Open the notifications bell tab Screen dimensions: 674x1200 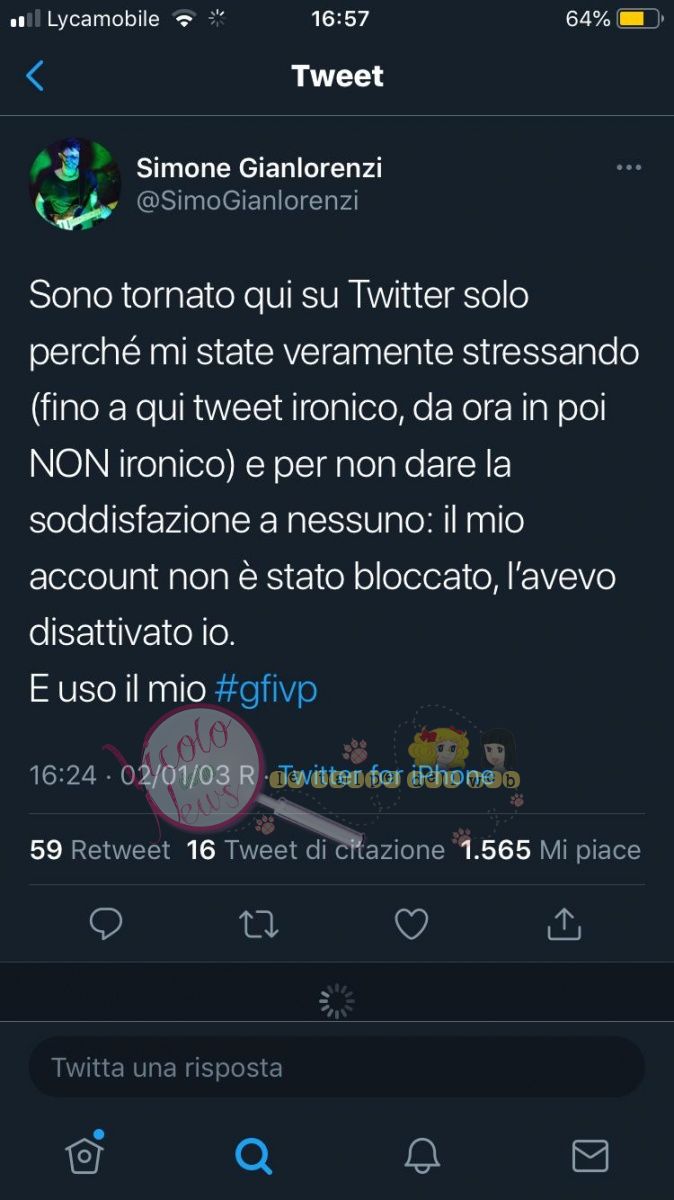422,1156
